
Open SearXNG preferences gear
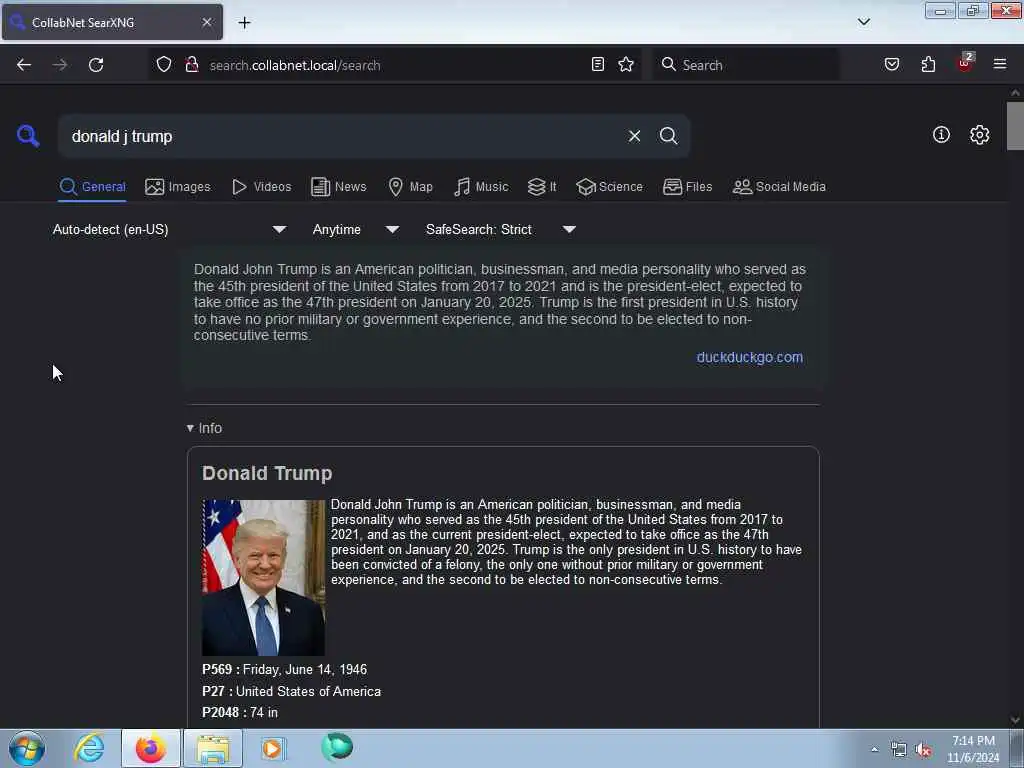tap(980, 135)
